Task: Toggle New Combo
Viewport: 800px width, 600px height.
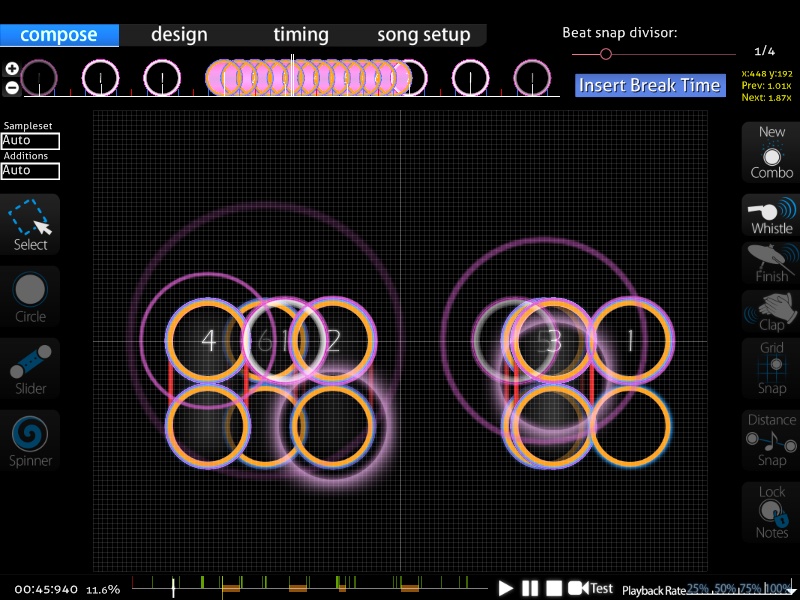Action: pos(771,152)
